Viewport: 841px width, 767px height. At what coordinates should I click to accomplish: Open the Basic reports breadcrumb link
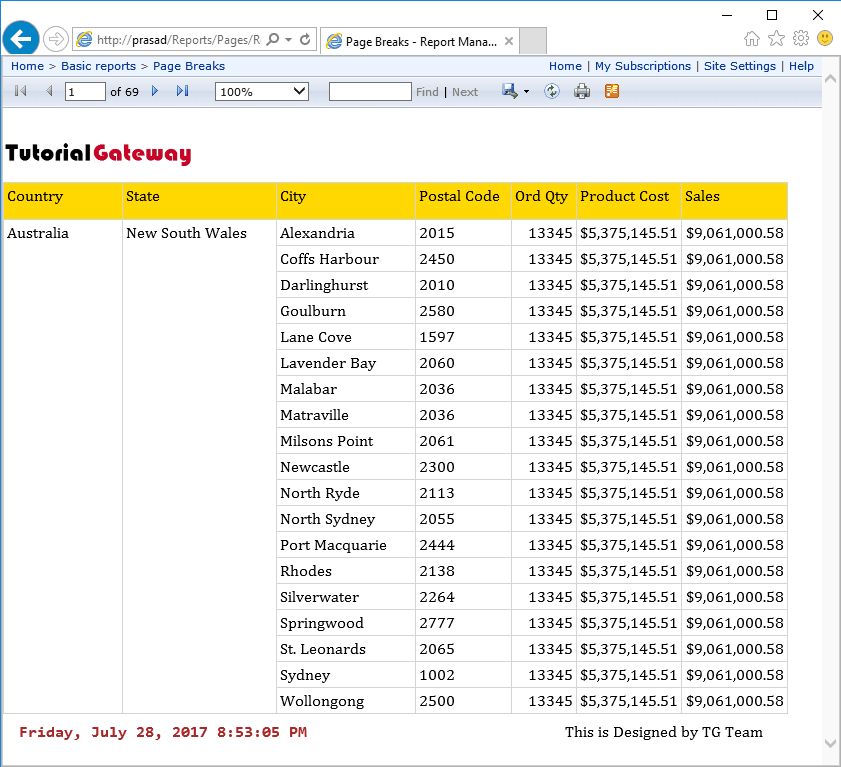point(98,66)
